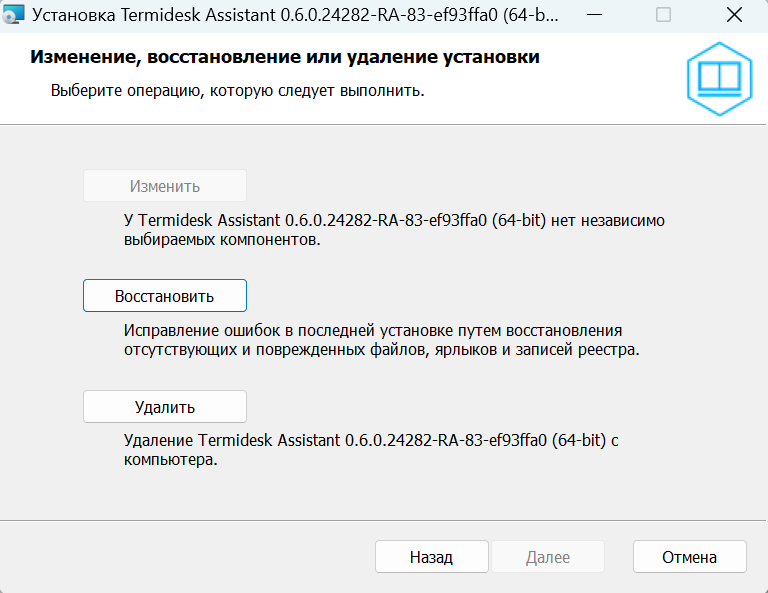Click the installer icon in the title bar
Viewport: 768px width, 593px height.
(14, 17)
